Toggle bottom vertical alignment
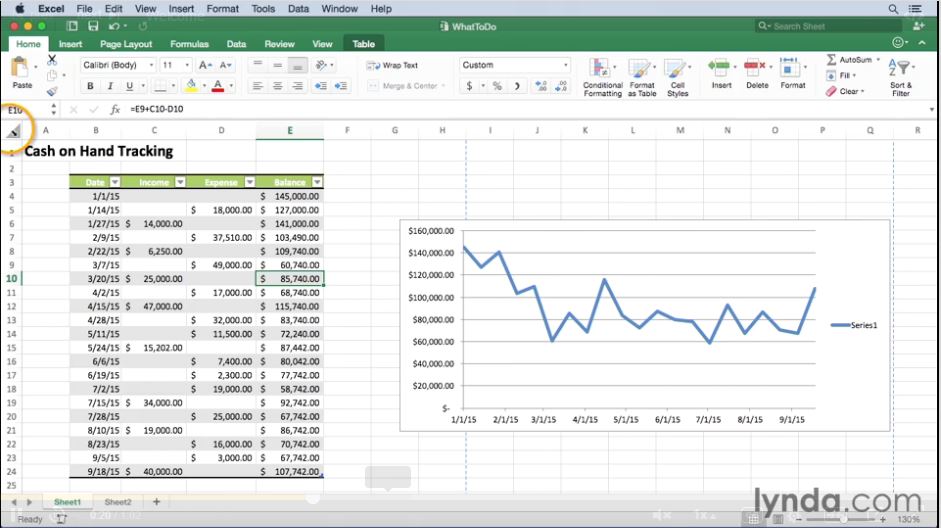 [x=297, y=65]
